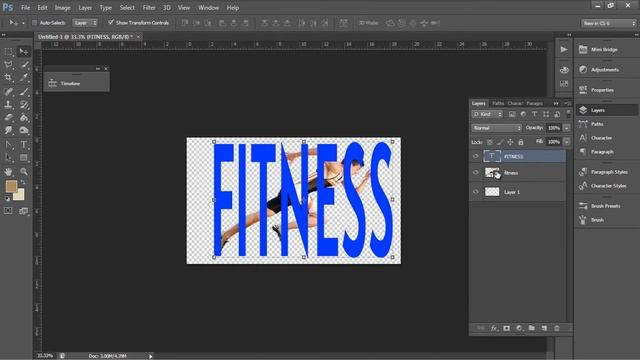Hide Layer 1 visibility eye
Screen dimensions: 640x360
point(476,191)
